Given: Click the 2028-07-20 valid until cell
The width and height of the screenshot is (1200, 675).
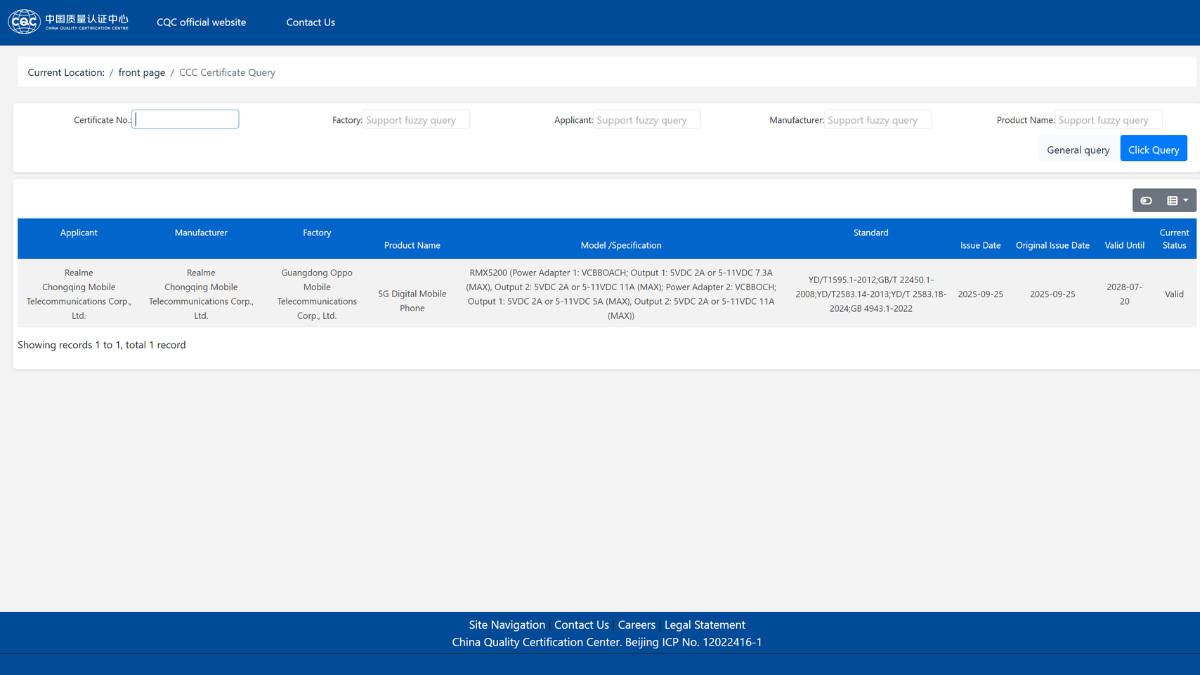Looking at the screenshot, I should (1125, 294).
